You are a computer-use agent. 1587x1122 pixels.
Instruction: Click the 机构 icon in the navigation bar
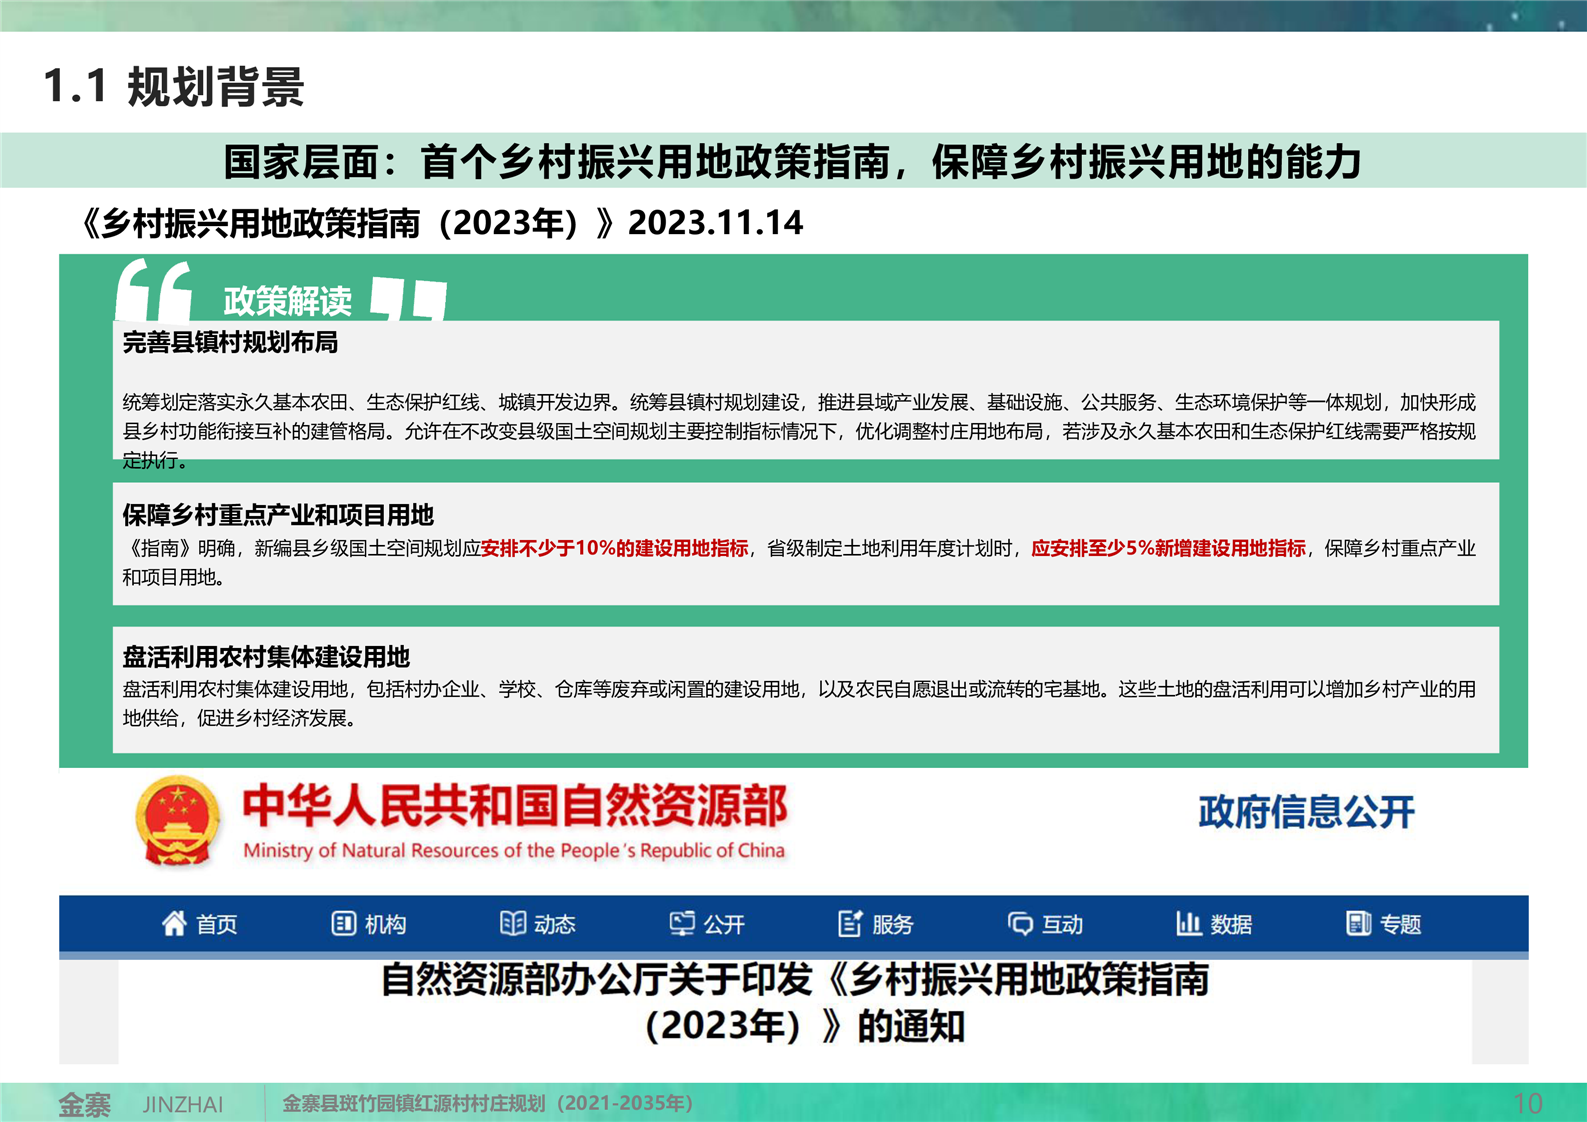point(343,923)
